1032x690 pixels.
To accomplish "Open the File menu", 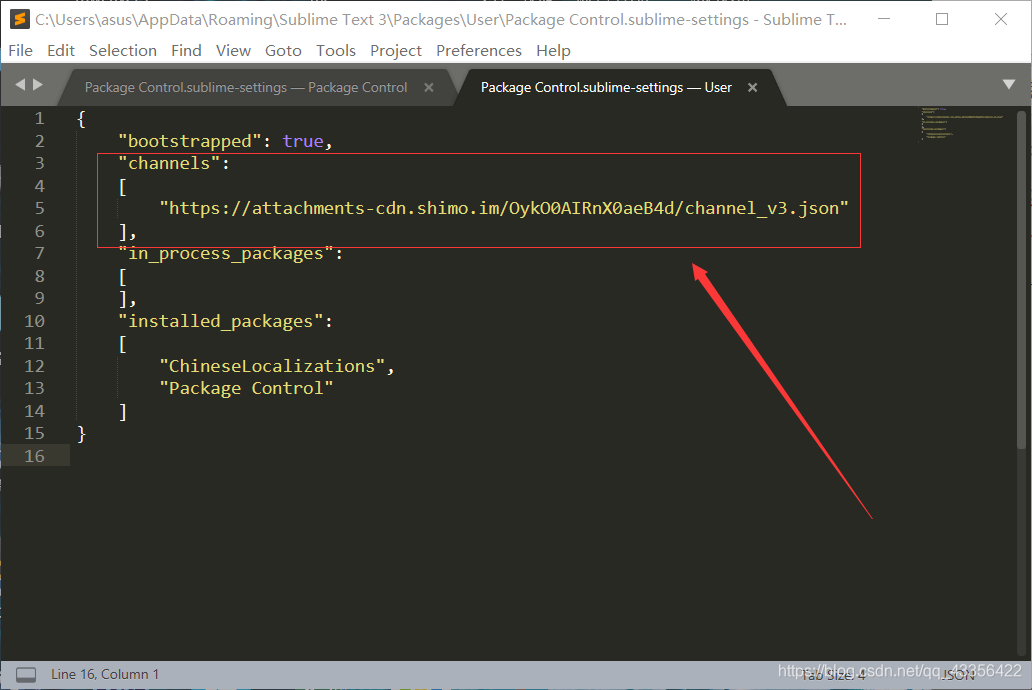I will (20, 51).
